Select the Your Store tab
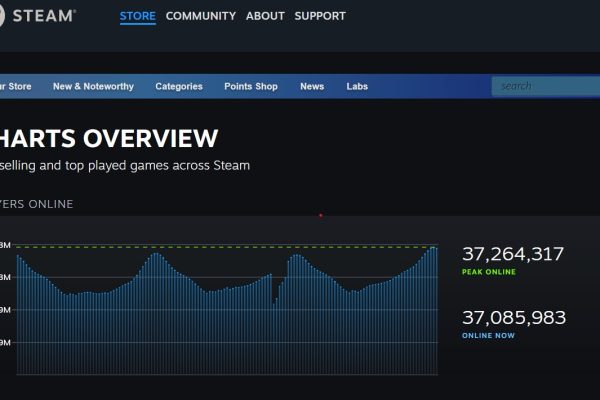The image size is (600, 400). pos(16,87)
